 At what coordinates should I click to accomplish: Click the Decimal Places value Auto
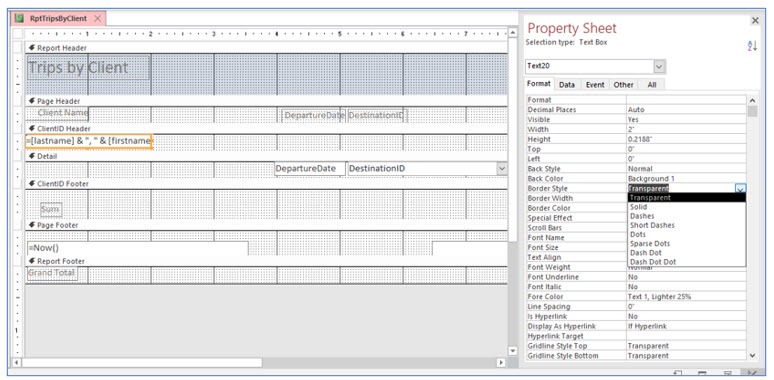686,110
